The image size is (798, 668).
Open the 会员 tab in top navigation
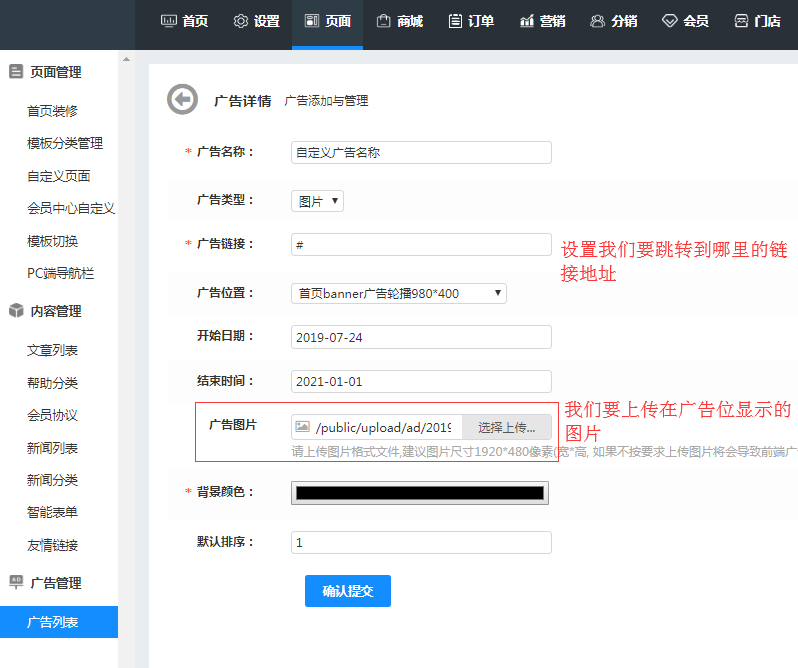[685, 21]
